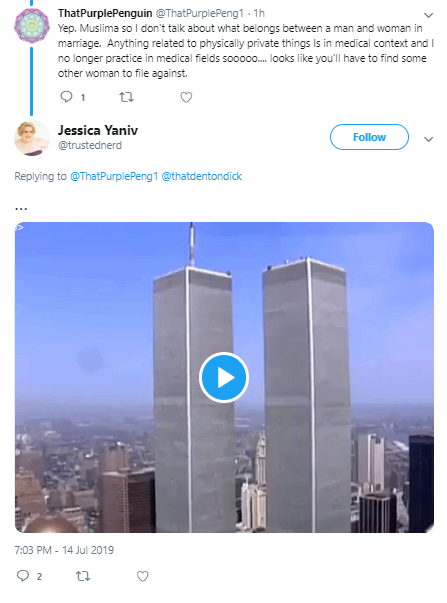The height and width of the screenshot is (603, 447).
Task: Retweet Jessica Yaniv's tweet
Action: tap(83, 576)
